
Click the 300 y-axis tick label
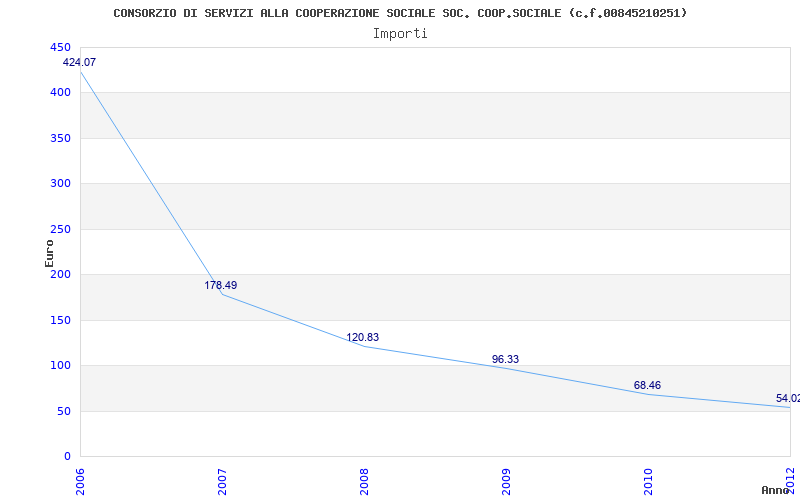point(60,184)
